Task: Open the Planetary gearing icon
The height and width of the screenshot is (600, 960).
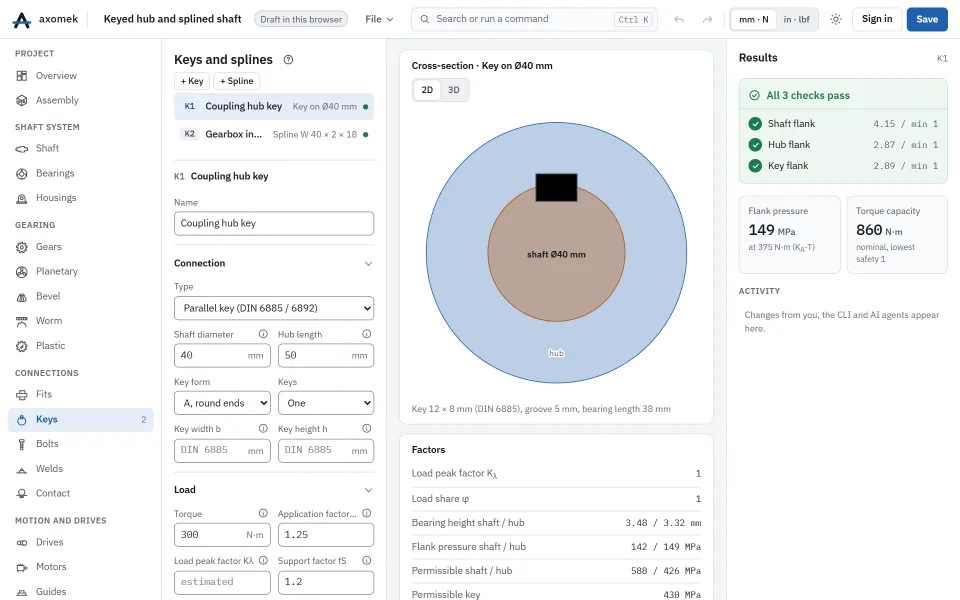Action: [21, 272]
